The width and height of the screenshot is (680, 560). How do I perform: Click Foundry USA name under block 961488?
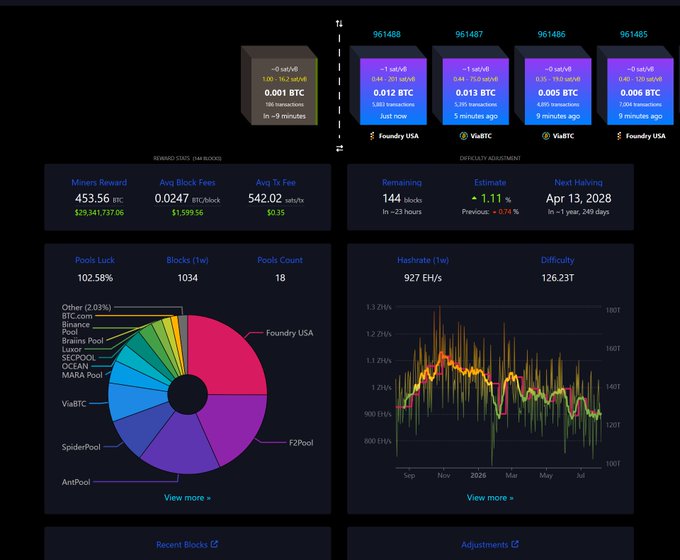[x=399, y=136]
